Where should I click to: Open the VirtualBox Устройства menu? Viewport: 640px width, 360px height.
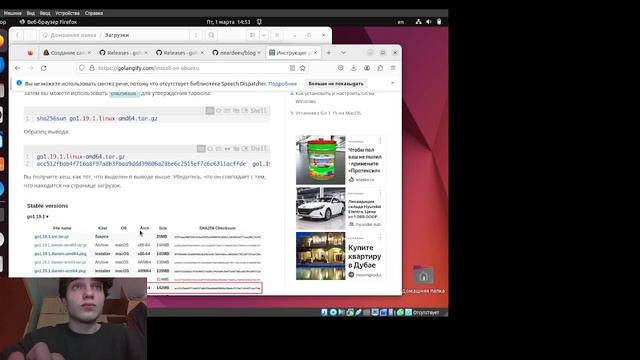67,13
